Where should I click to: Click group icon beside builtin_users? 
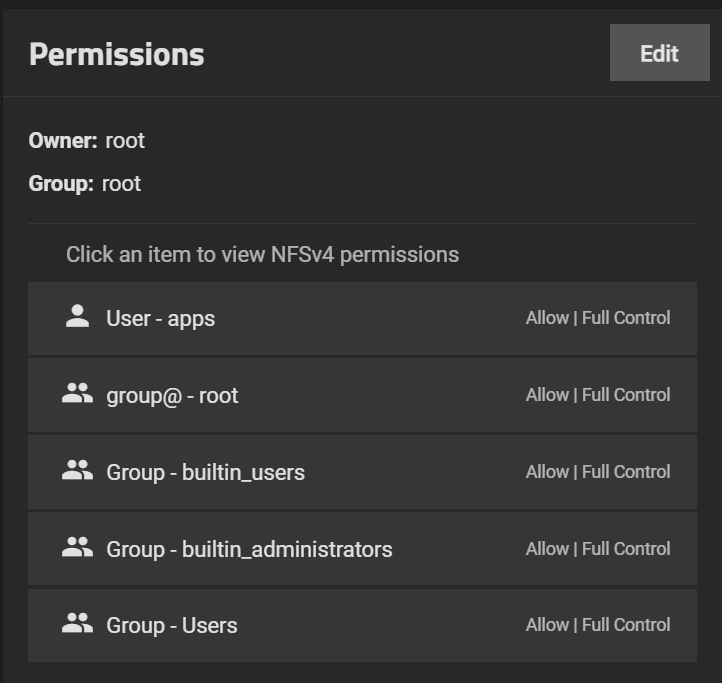pyautogui.click(x=77, y=470)
